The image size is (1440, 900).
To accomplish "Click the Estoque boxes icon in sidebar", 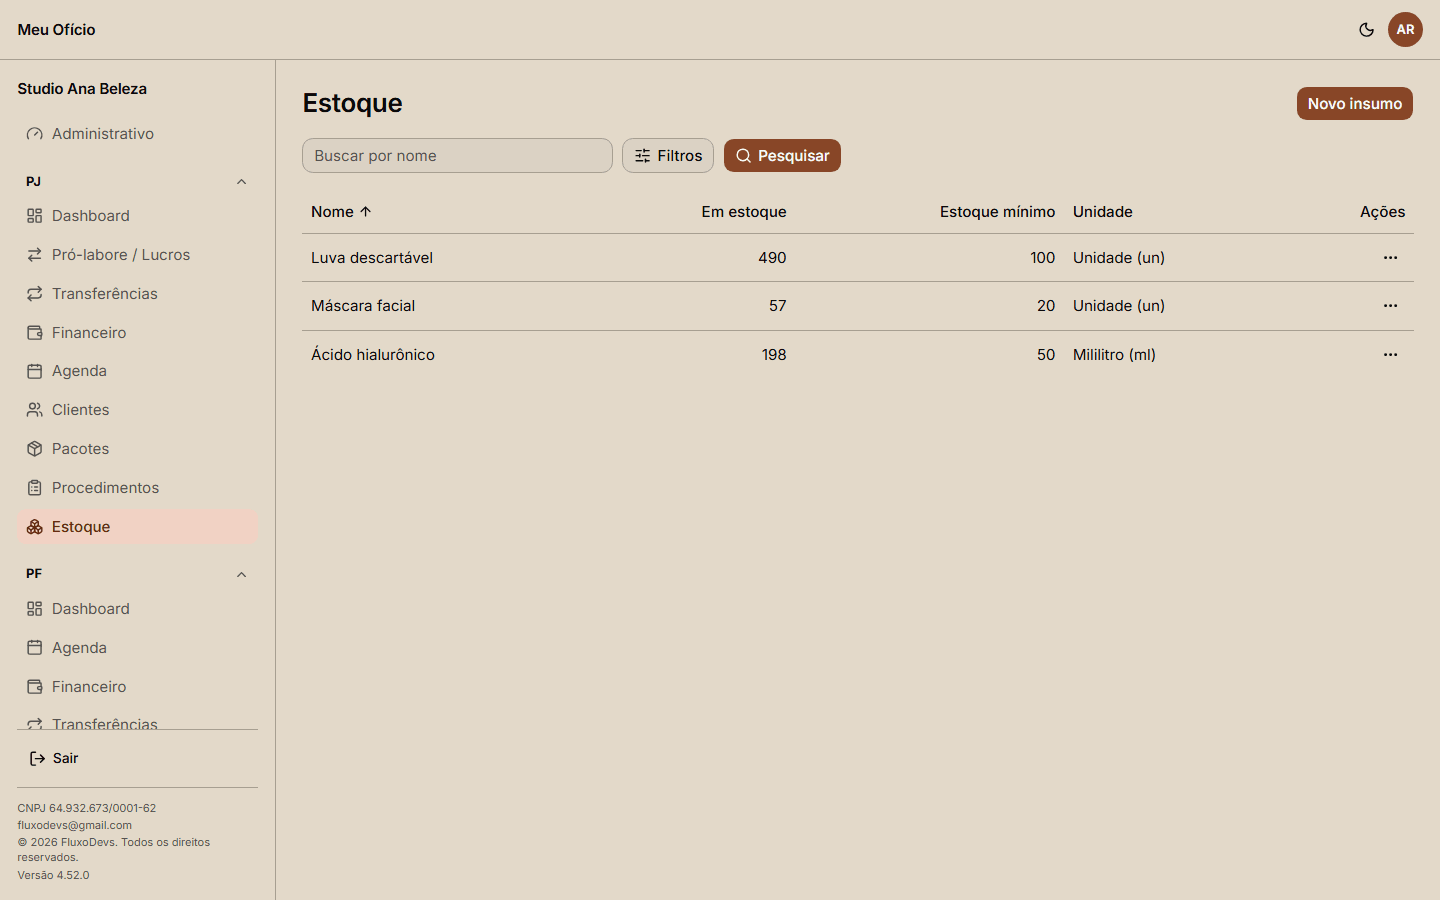I will (35, 527).
